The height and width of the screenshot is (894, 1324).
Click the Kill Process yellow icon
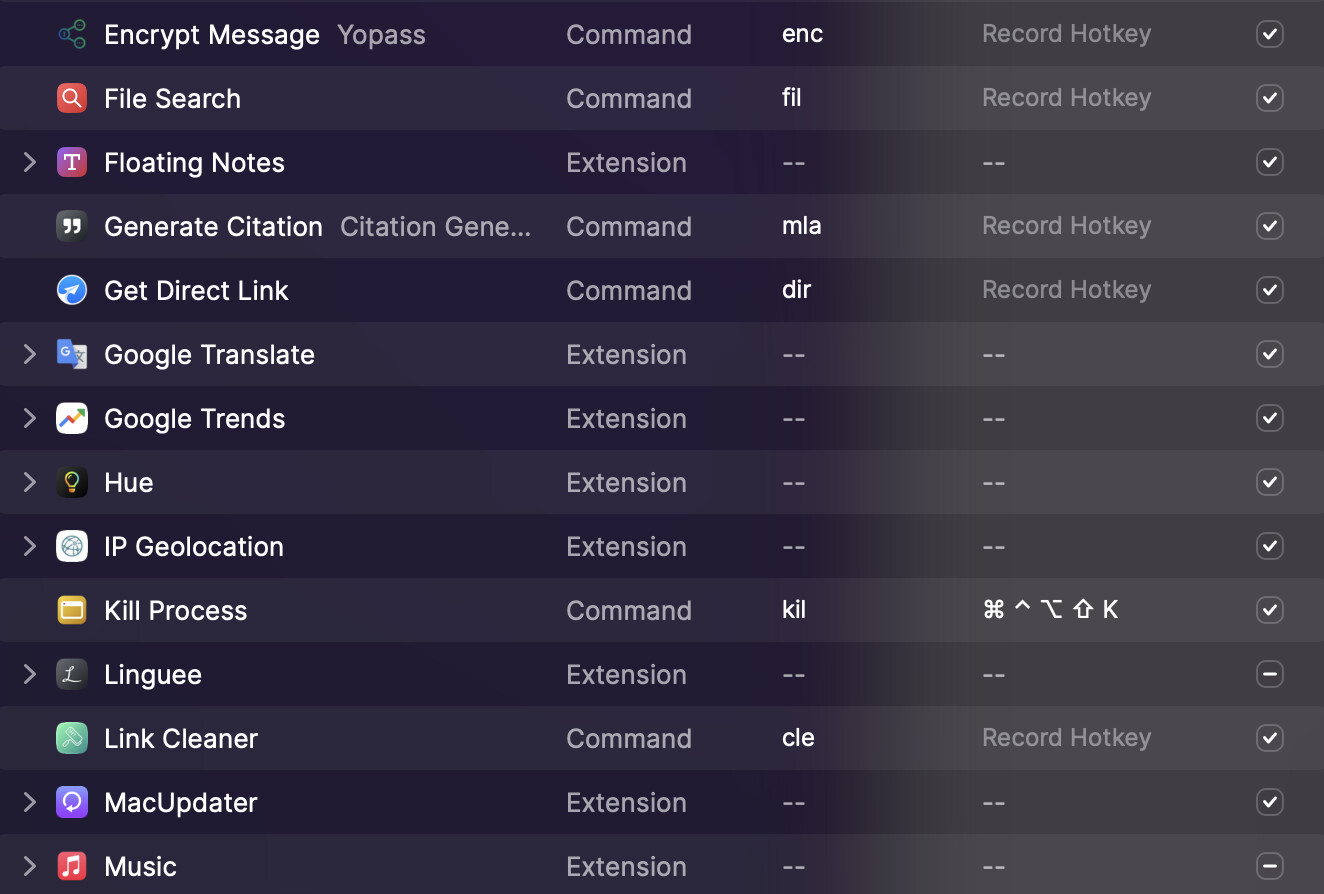72,611
